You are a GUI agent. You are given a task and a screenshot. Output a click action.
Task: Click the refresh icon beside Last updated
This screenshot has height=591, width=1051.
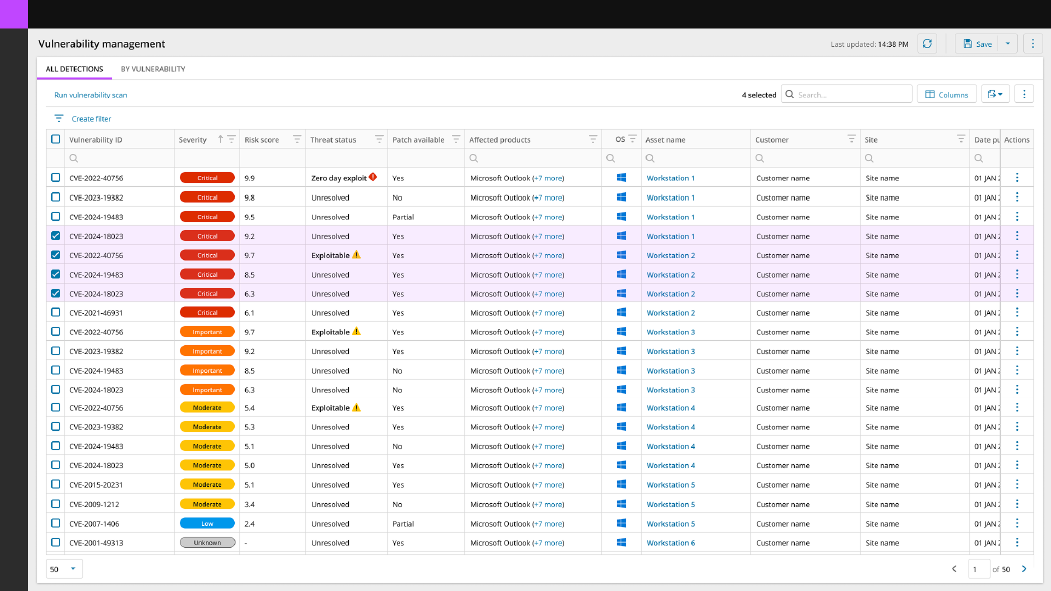[x=928, y=44]
